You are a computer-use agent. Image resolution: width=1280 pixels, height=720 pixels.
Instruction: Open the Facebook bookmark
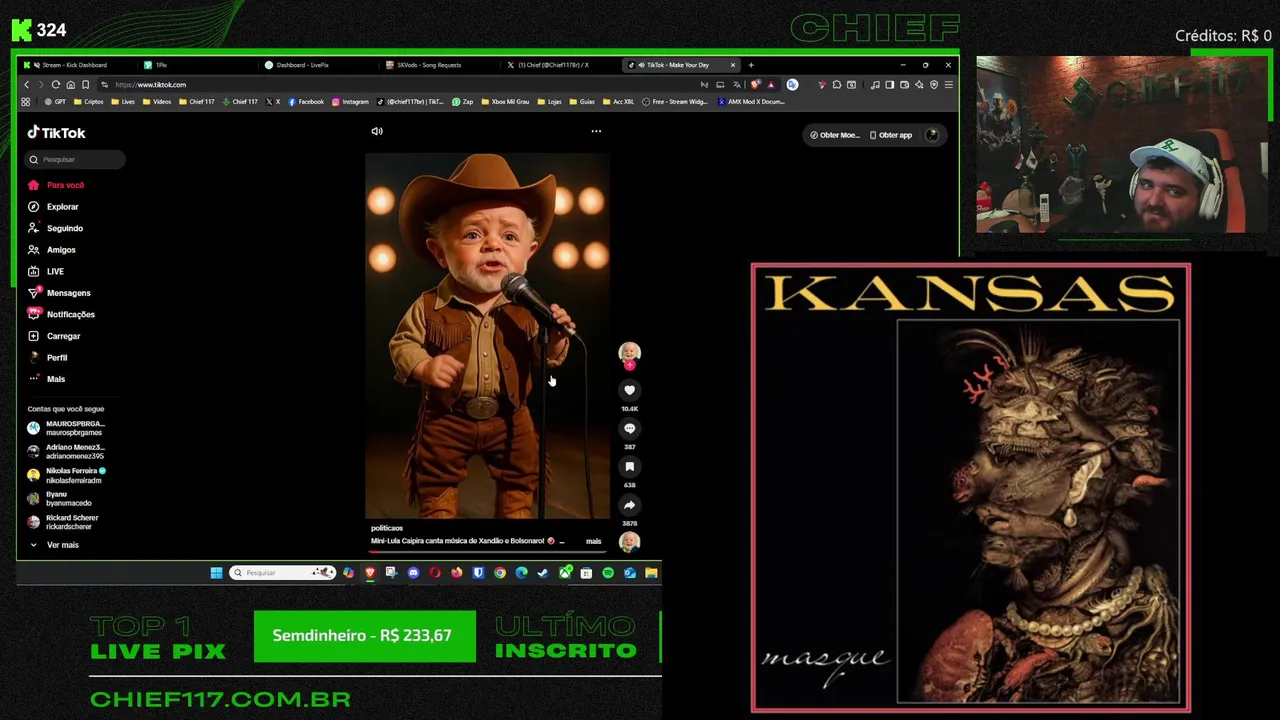(306, 102)
